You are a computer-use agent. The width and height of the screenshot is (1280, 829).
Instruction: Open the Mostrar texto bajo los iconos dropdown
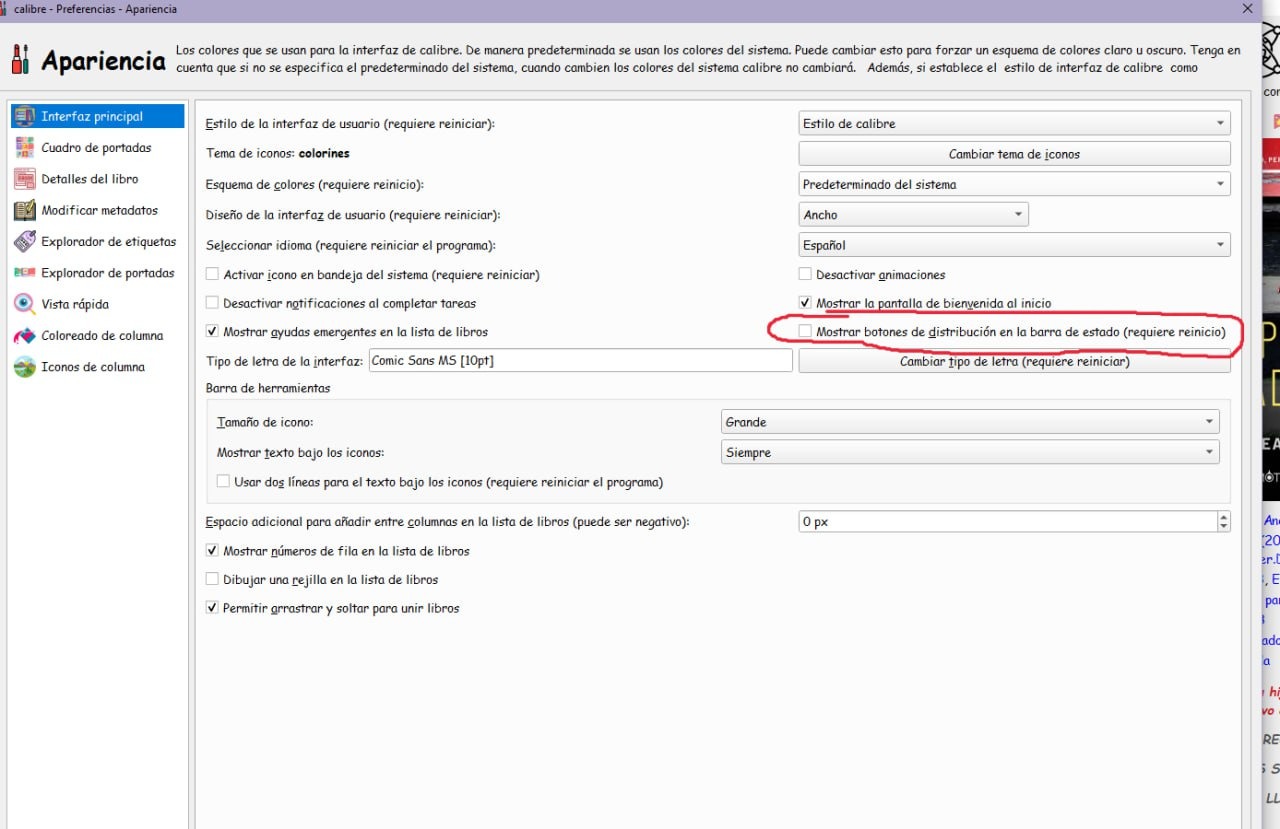(x=970, y=453)
